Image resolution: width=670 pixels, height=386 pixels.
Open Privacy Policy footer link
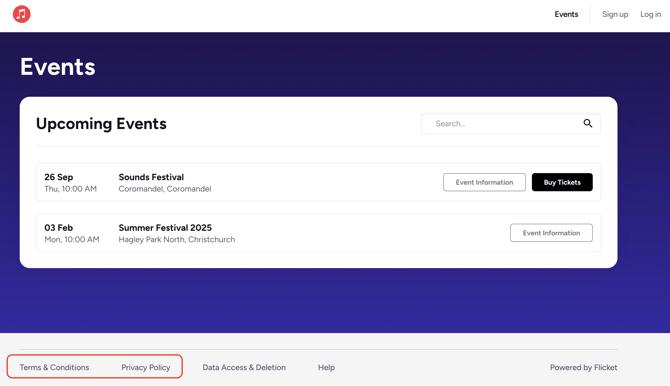click(146, 367)
